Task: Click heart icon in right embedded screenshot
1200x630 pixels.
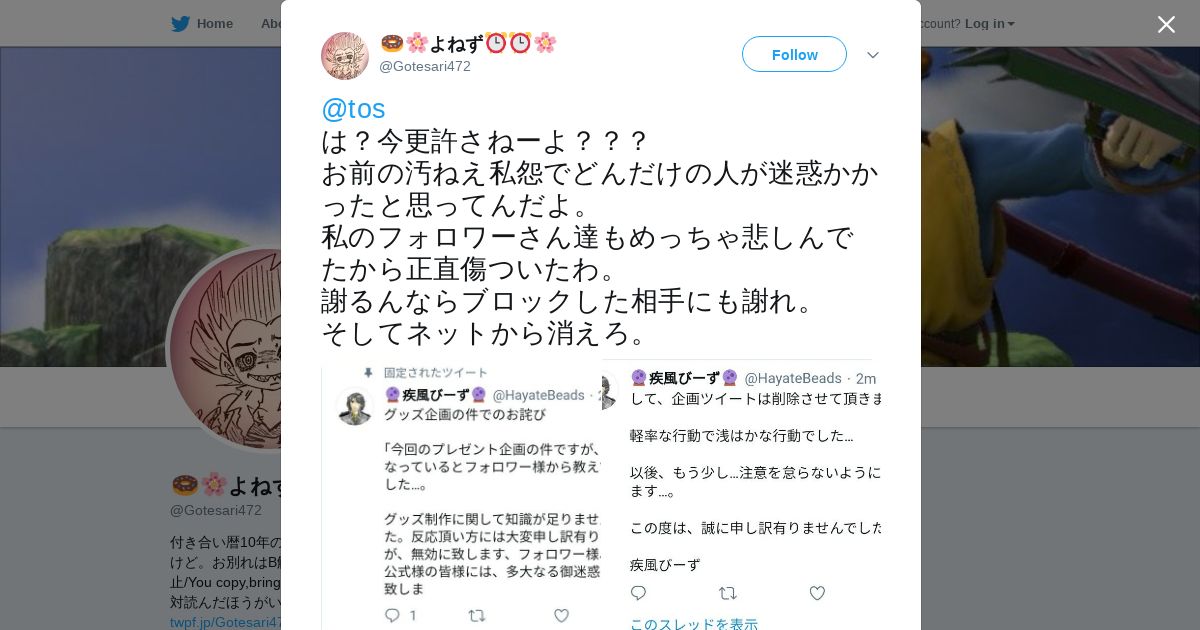Action: [817, 593]
